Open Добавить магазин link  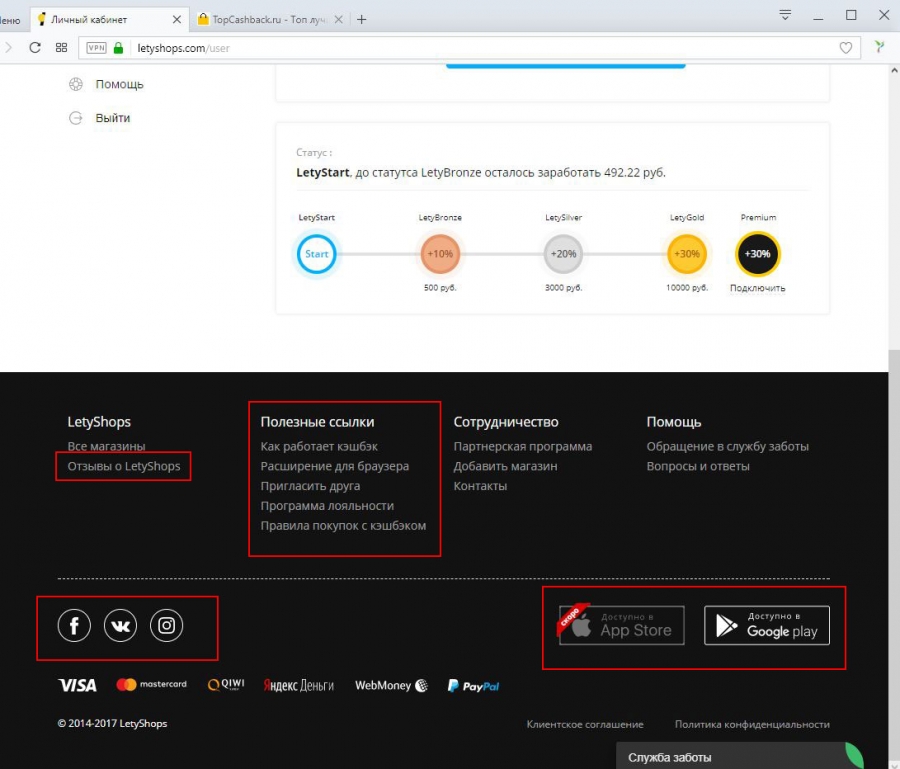click(505, 466)
